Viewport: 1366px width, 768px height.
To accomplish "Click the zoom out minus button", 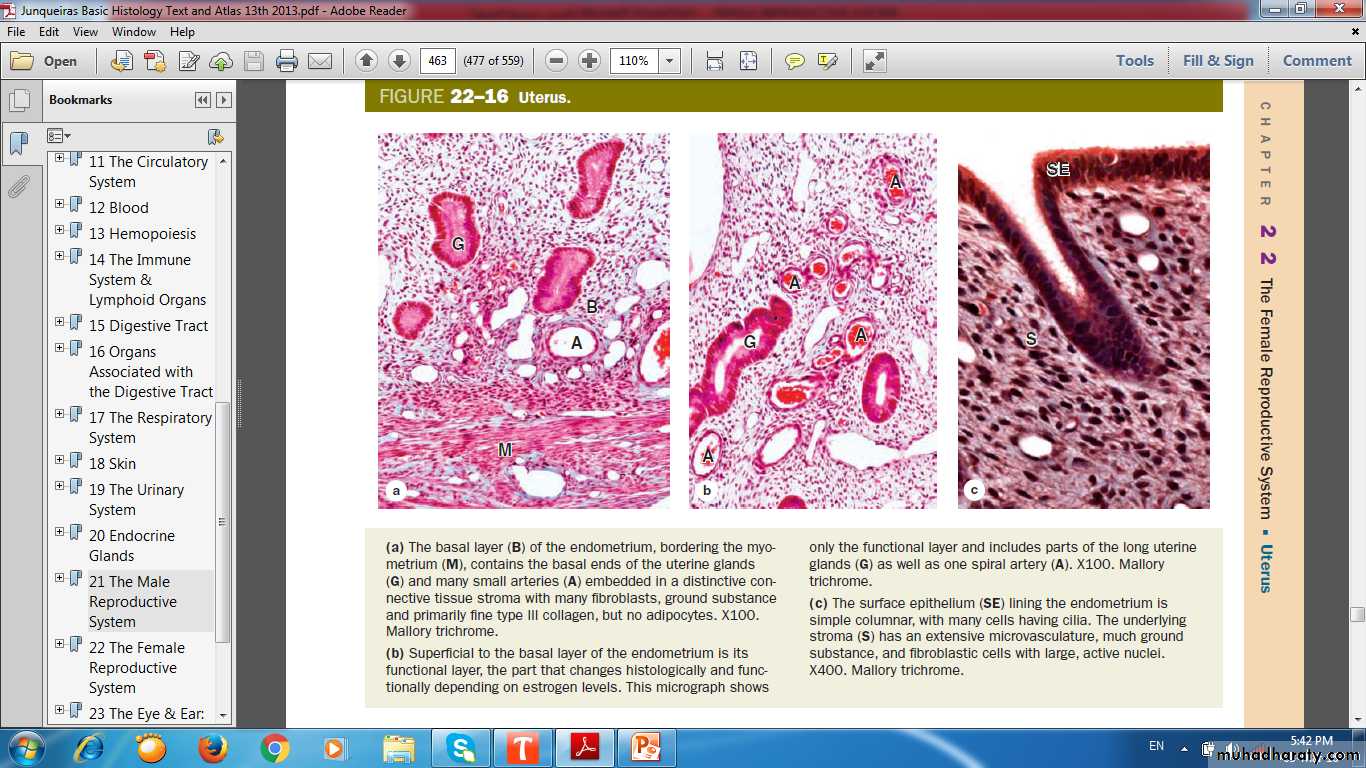I will pos(557,61).
